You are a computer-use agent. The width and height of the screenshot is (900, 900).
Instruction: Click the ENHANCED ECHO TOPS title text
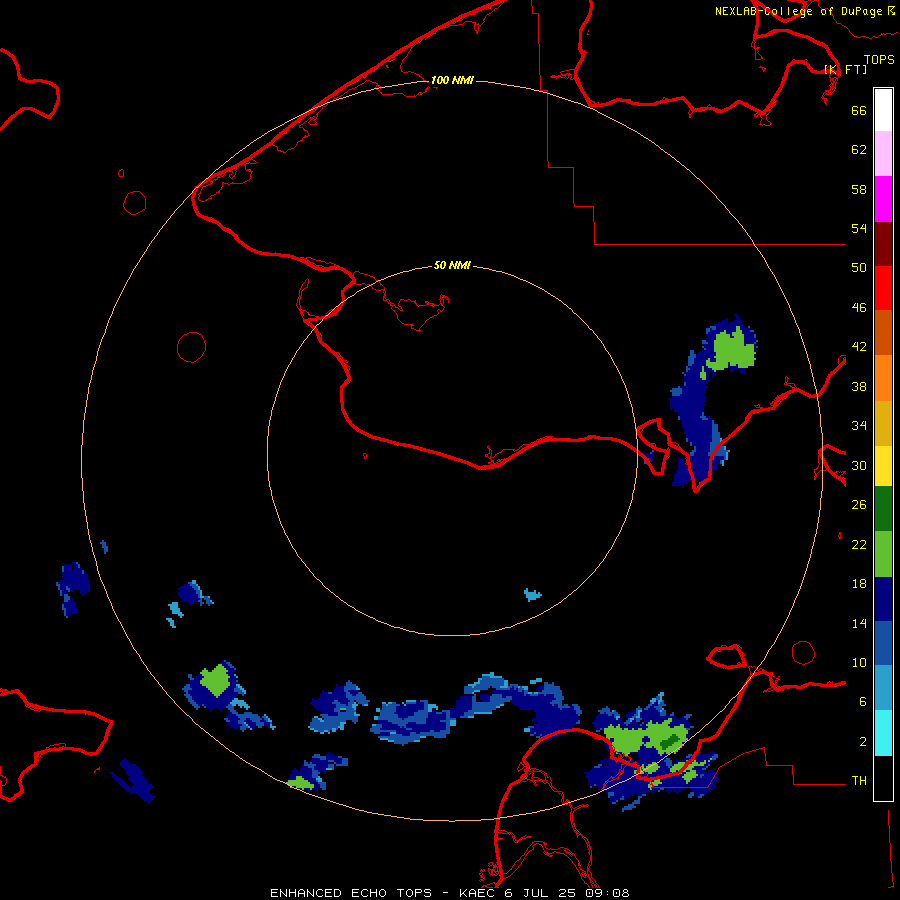coord(351,893)
